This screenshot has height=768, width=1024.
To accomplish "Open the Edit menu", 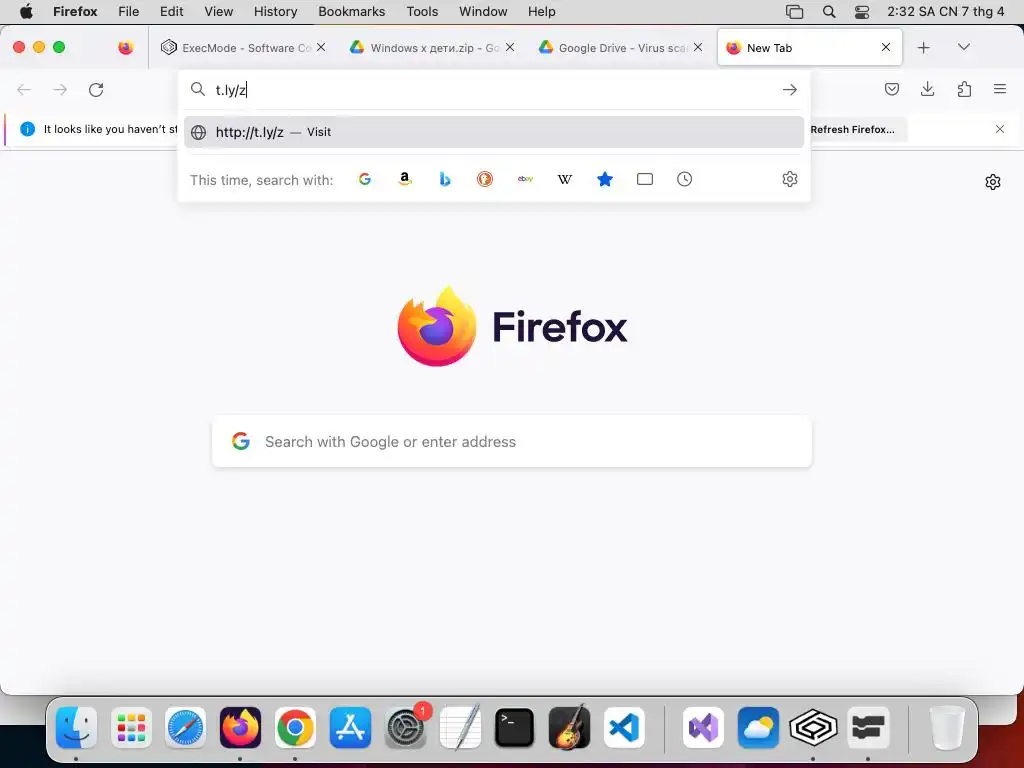I will coord(172,12).
